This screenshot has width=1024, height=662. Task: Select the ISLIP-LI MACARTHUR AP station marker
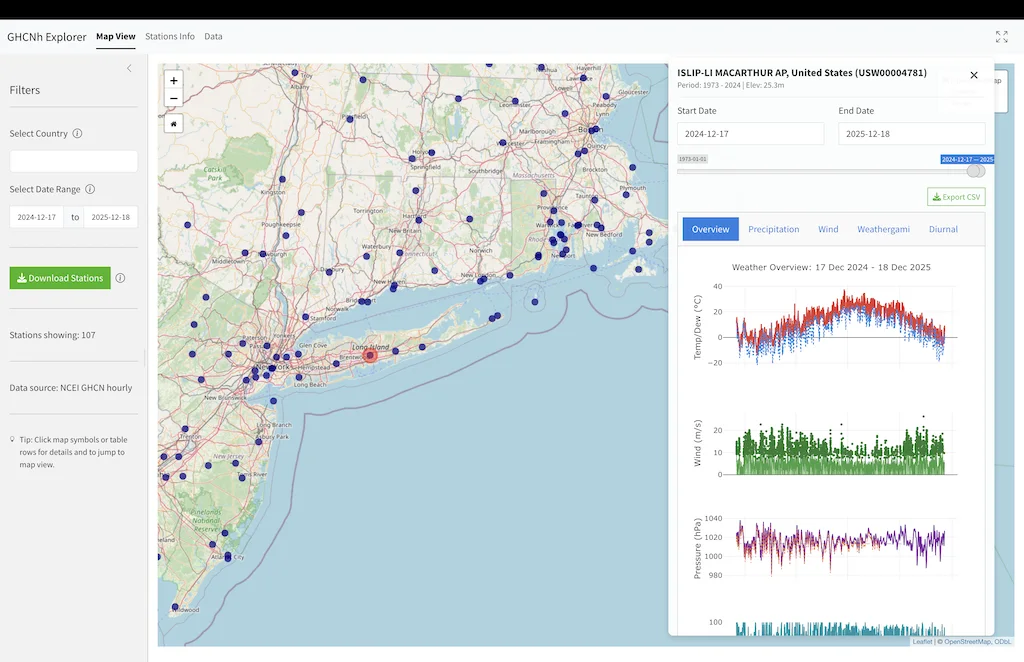(x=370, y=354)
